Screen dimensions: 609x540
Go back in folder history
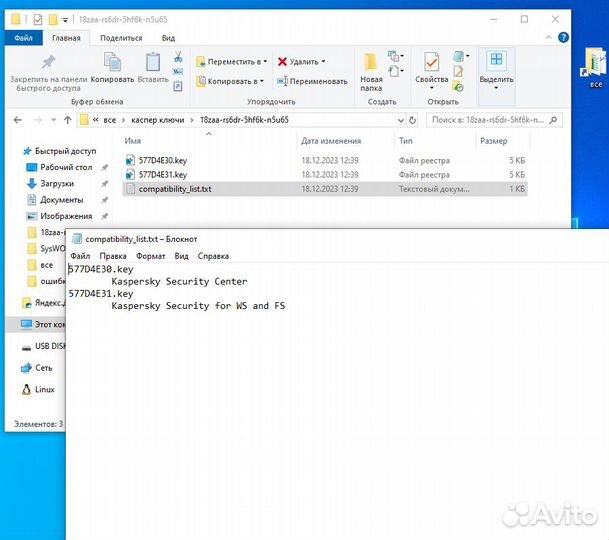click(17, 120)
